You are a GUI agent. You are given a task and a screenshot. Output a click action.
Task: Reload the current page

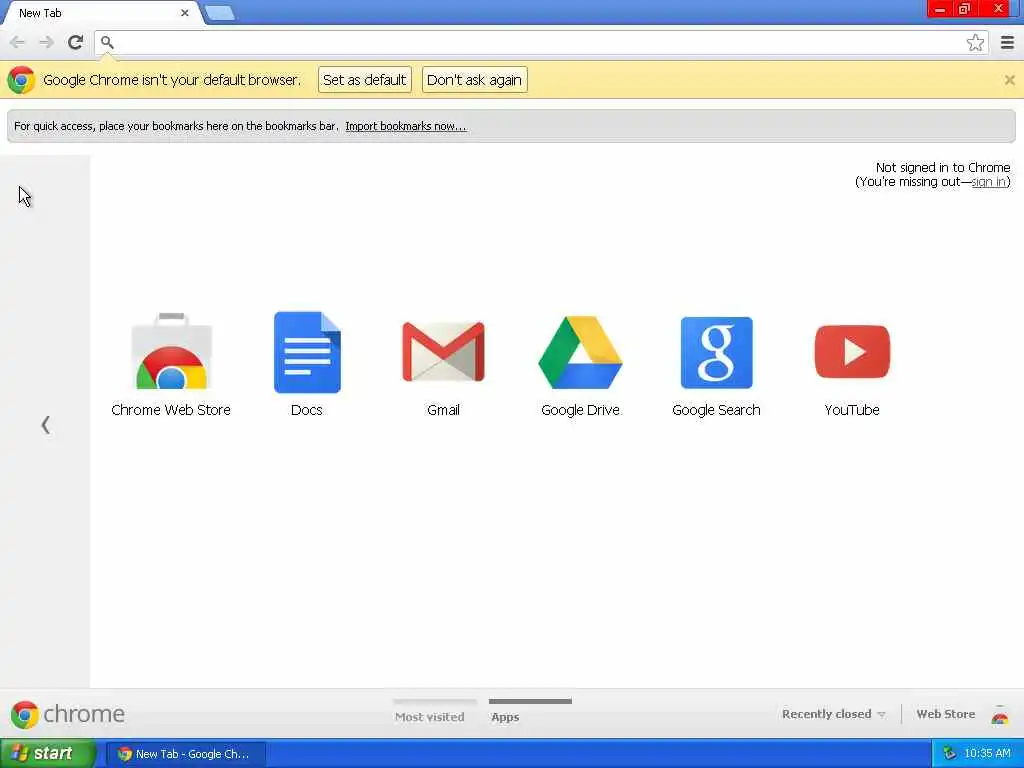75,42
